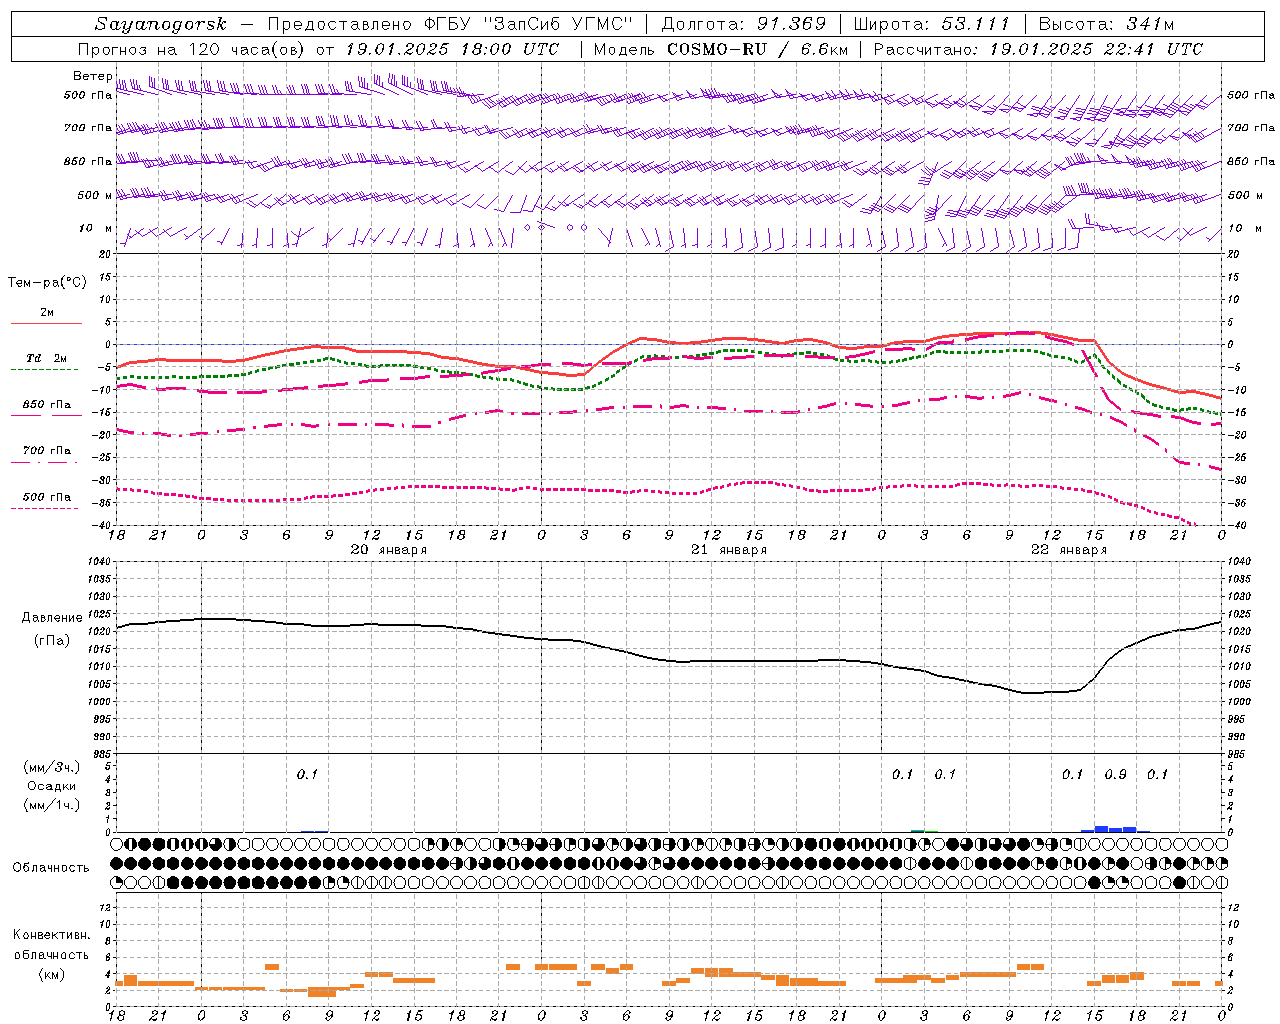This screenshot has width=1280, height=1024.
Task: Click the red solid 2м legend line
Action: point(46,324)
